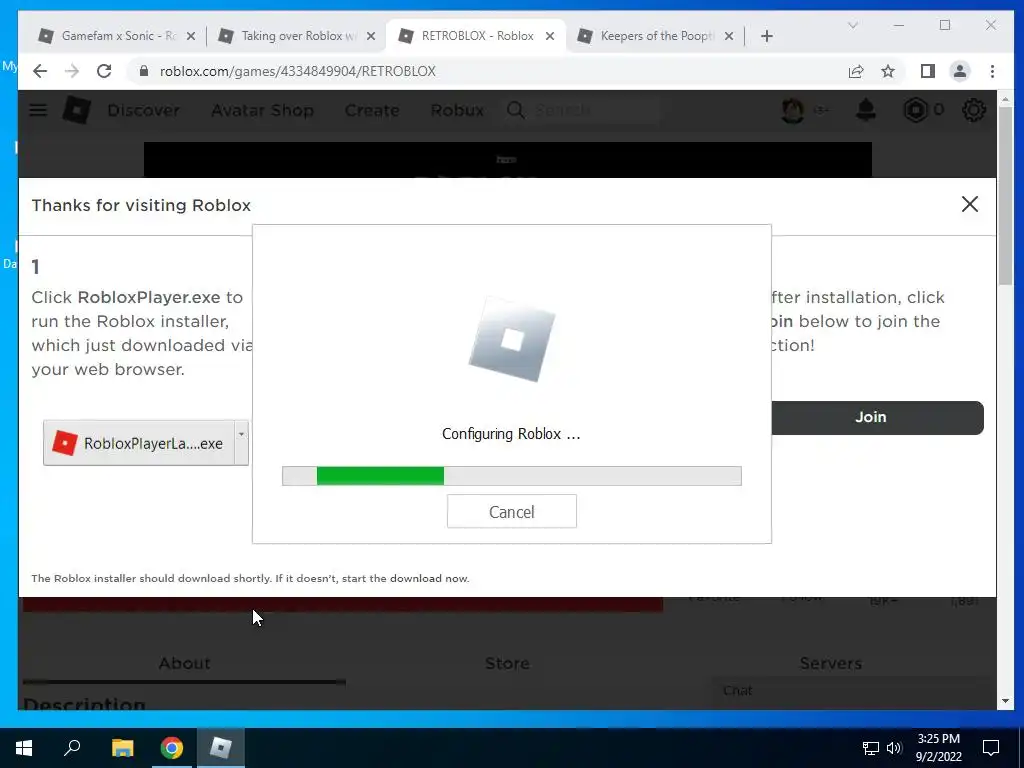The width and height of the screenshot is (1024, 768).
Task: Open the Robux page
Action: (x=457, y=110)
